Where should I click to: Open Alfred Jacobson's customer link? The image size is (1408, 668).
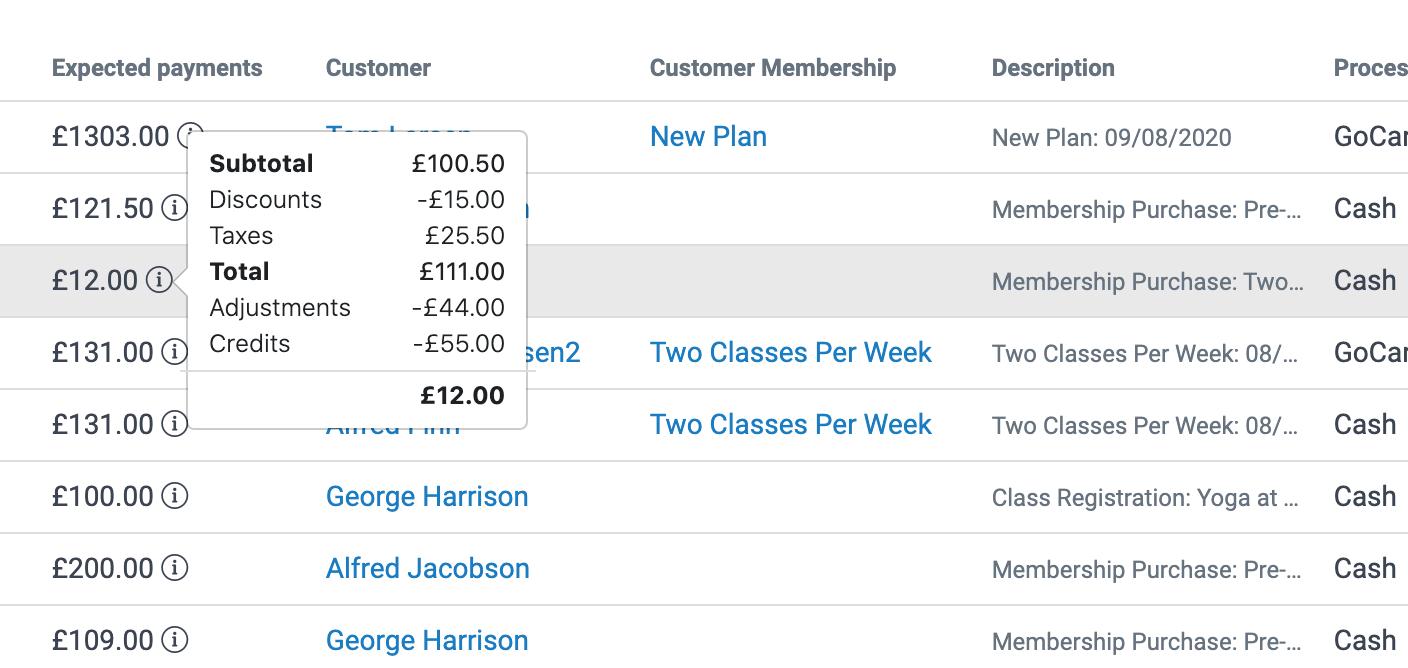point(427,568)
